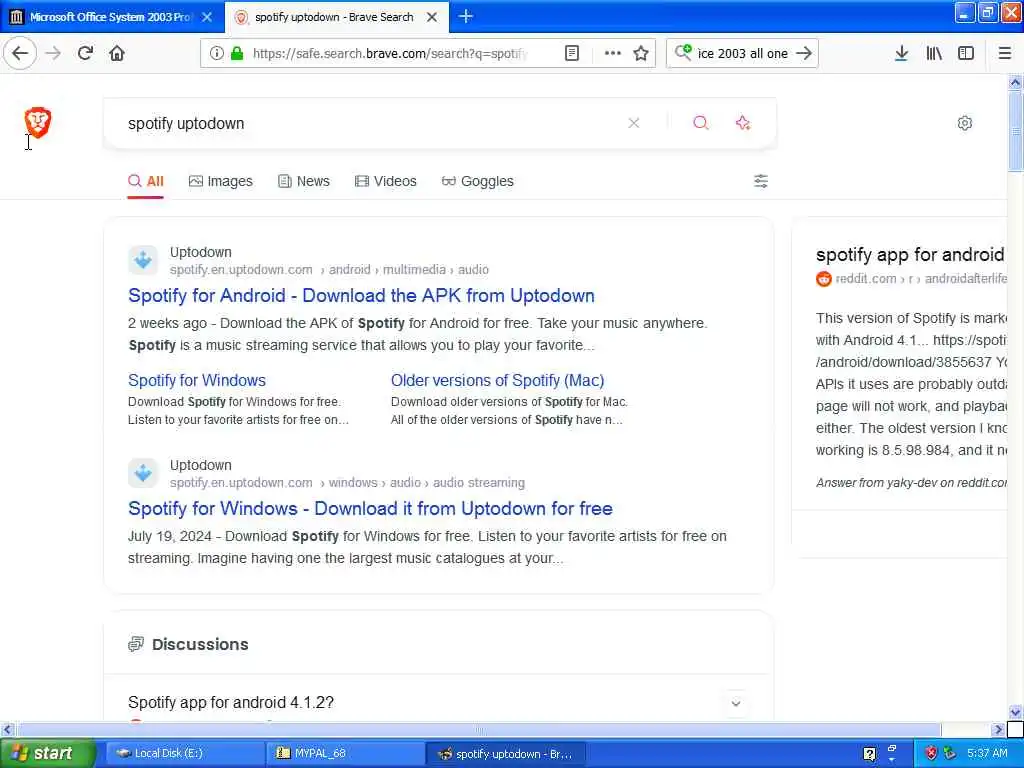Close the Microsoft Office System 2003 tab
1024x768 pixels.
click(207, 17)
